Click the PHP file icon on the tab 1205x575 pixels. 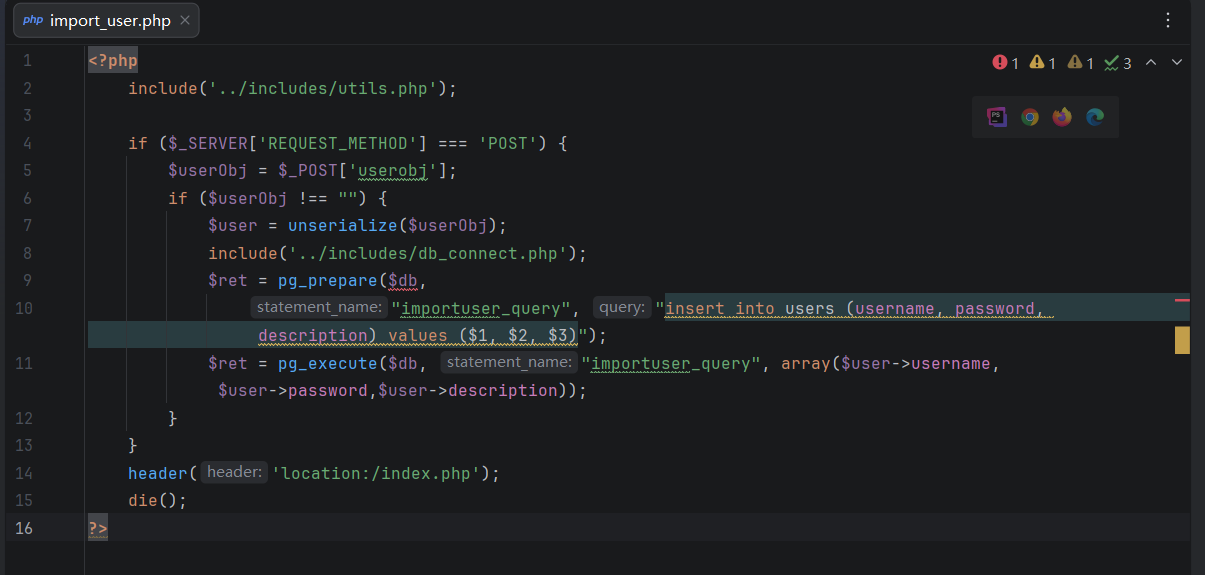[33, 20]
